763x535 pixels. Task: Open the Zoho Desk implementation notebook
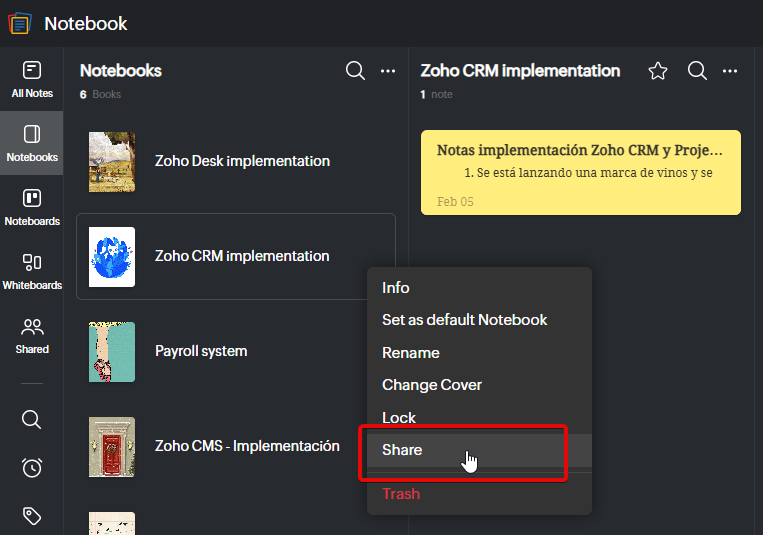click(x=242, y=161)
